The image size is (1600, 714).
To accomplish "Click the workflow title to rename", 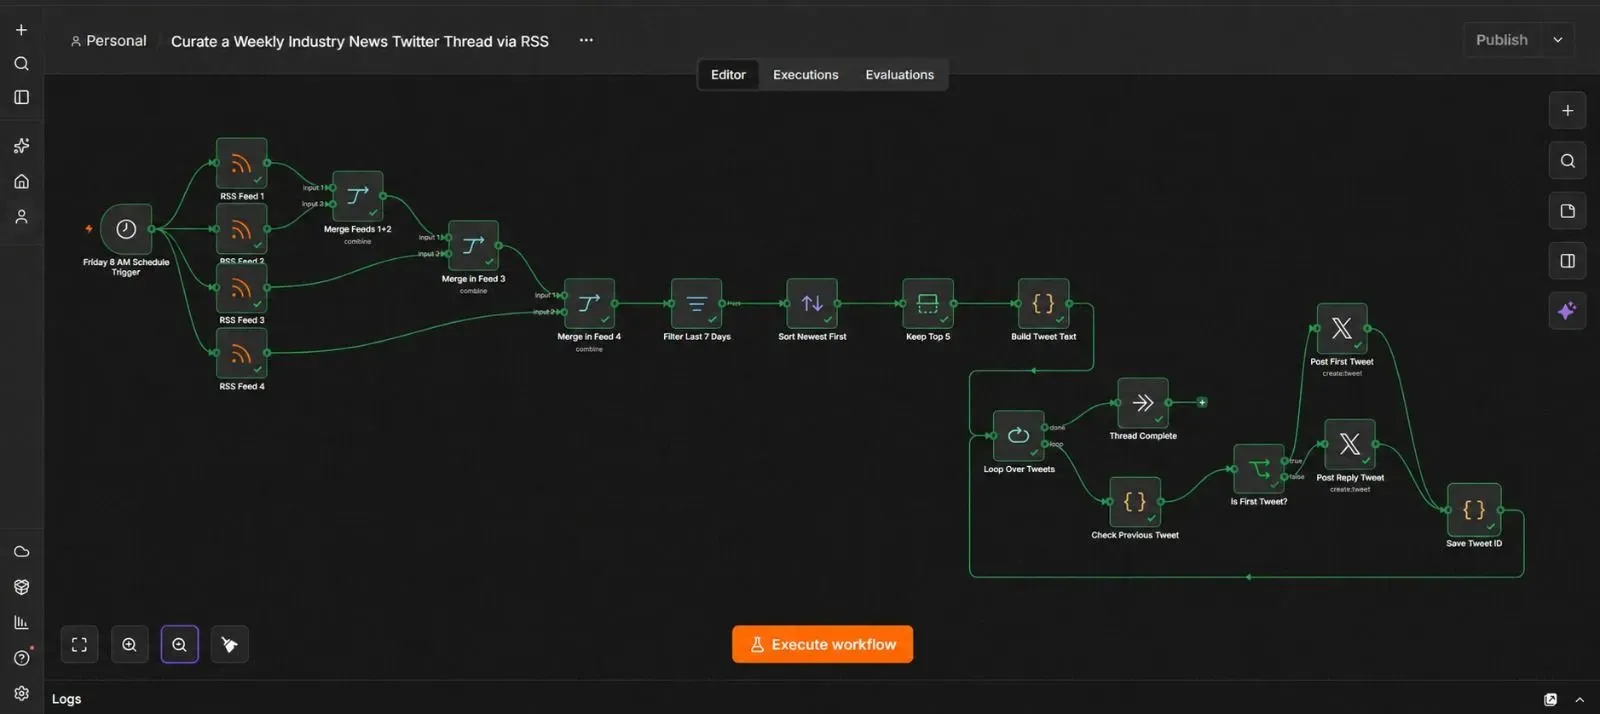I will point(360,41).
